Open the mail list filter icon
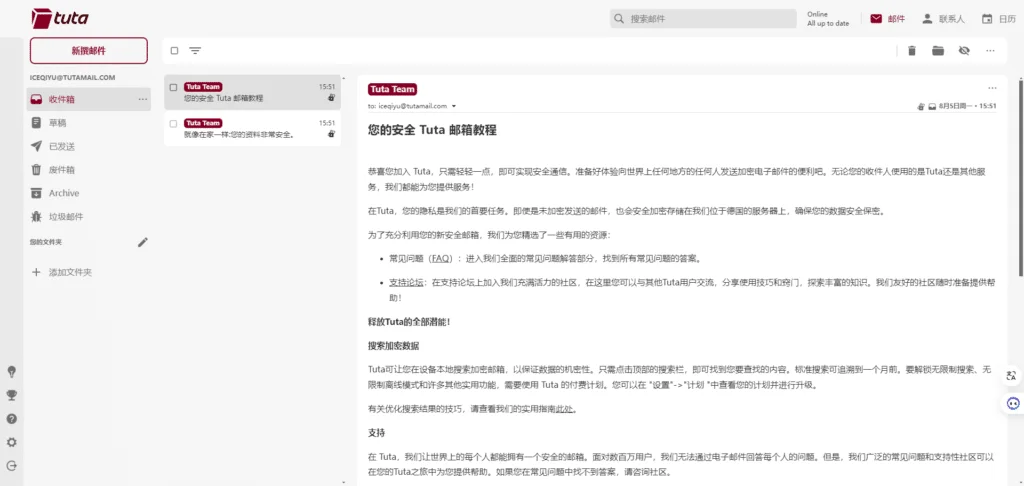 pos(195,50)
